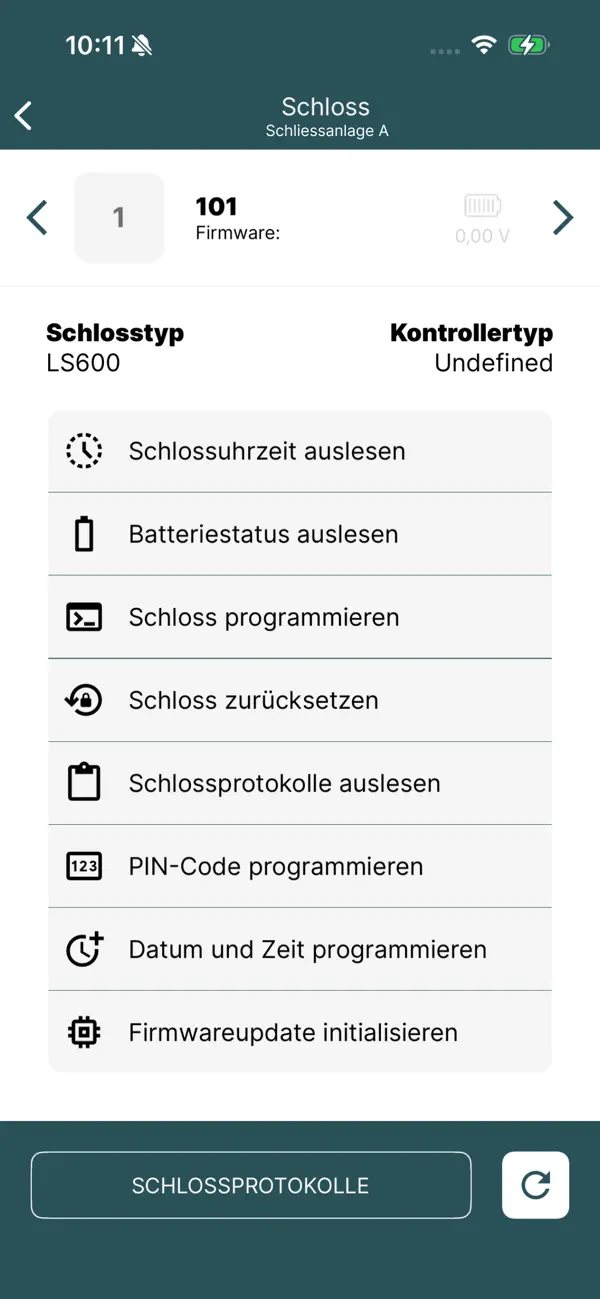Tap the clipboard icon for Schlossprotokolle auslesen
This screenshot has height=1299, width=600.
tap(84, 782)
